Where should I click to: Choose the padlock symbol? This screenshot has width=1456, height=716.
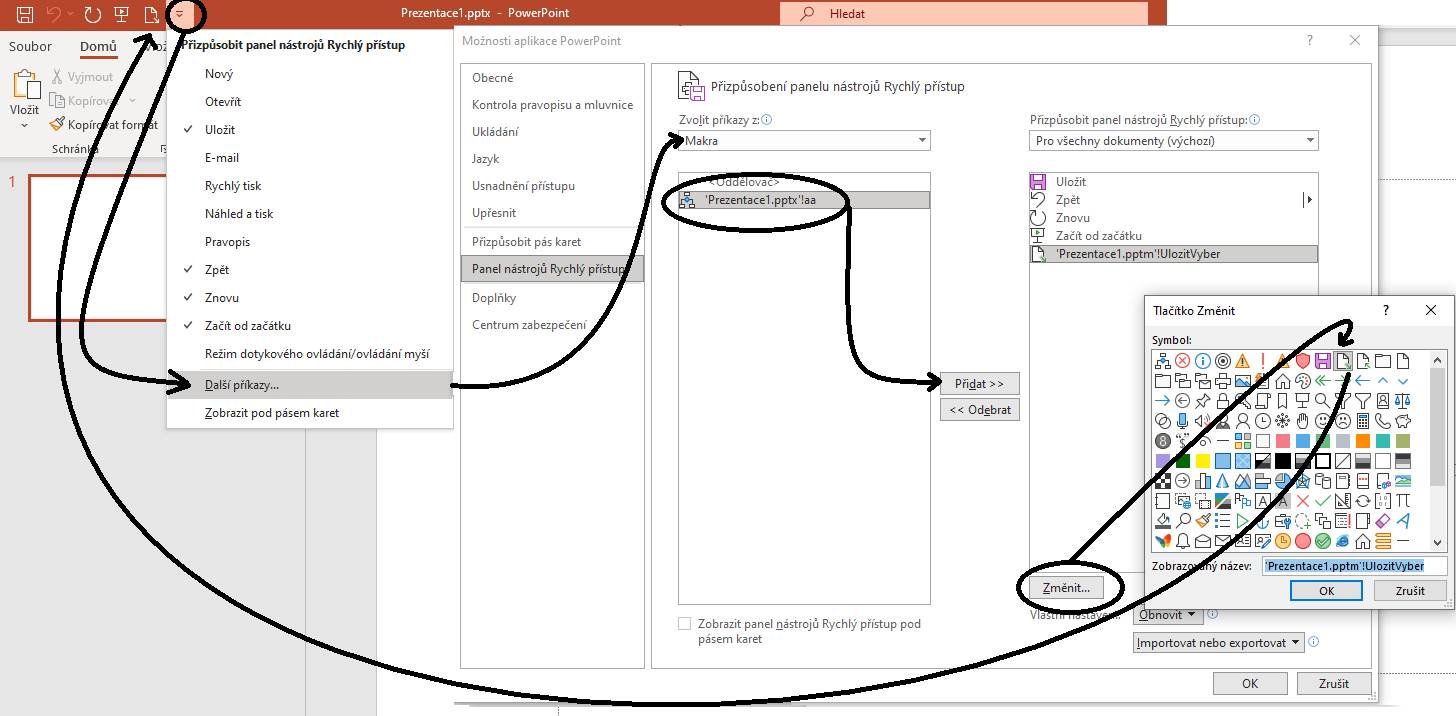coord(1222,401)
